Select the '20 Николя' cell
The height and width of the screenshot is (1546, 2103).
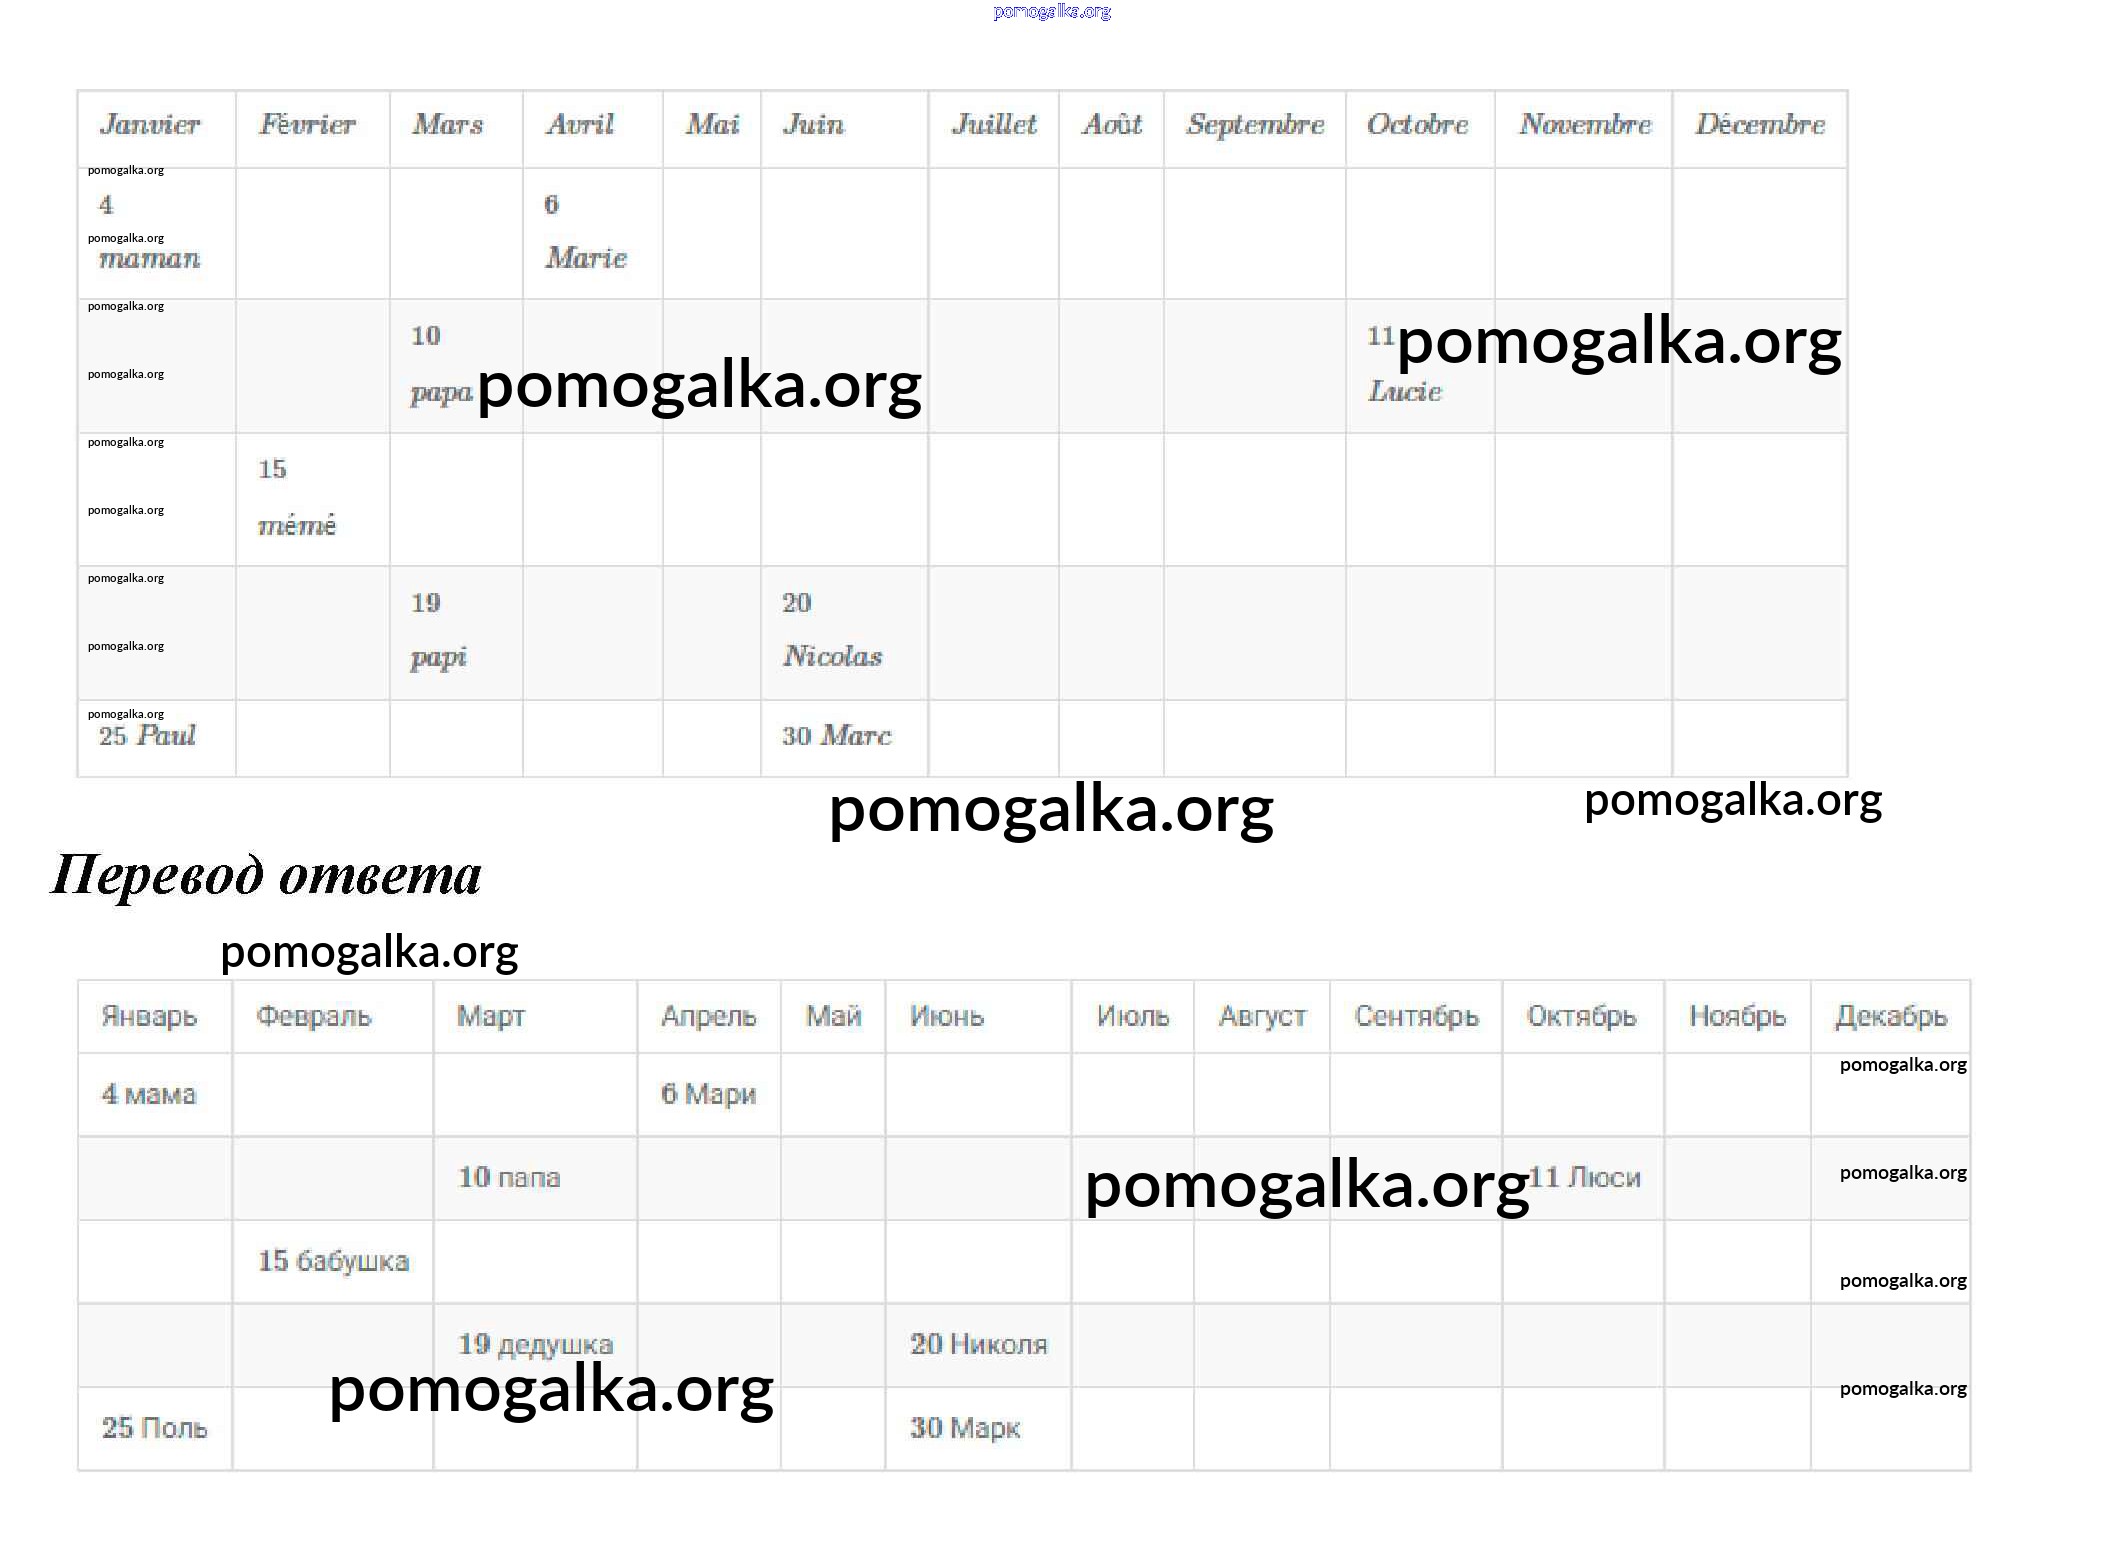click(978, 1344)
